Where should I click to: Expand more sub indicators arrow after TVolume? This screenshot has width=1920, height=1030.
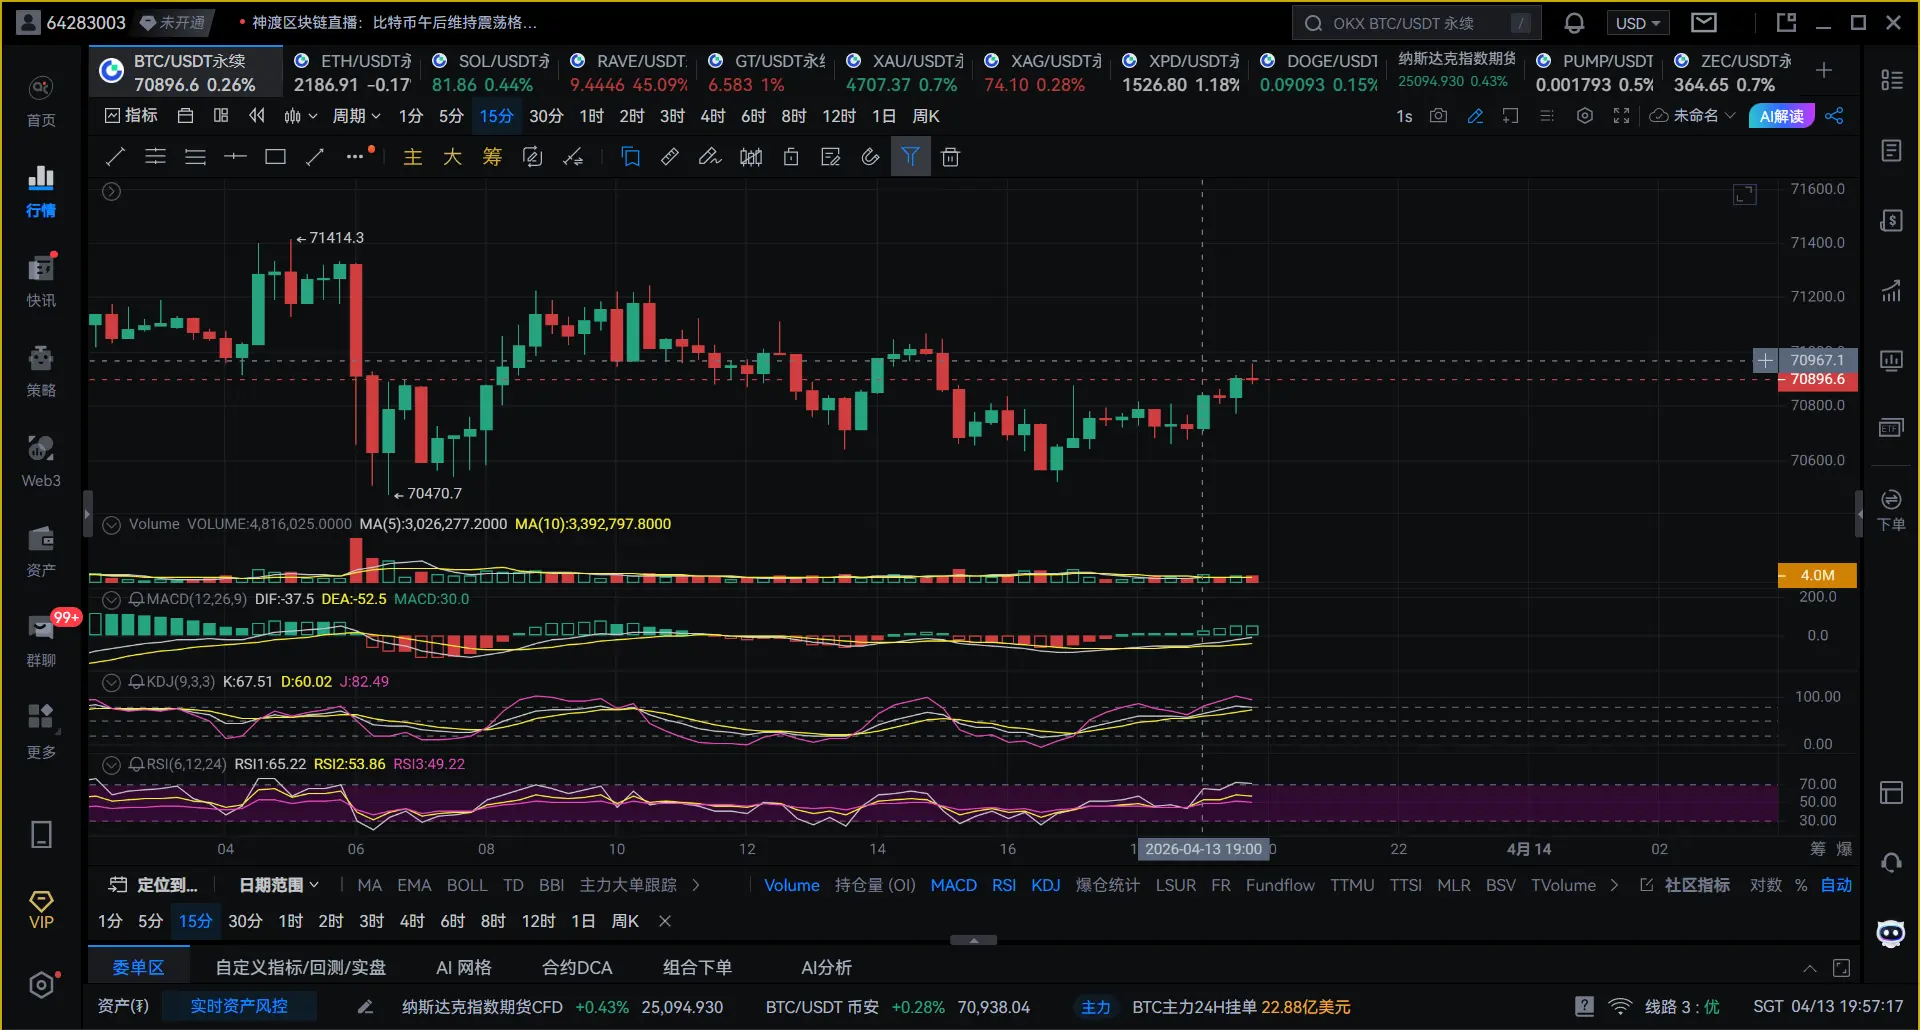(x=1613, y=885)
